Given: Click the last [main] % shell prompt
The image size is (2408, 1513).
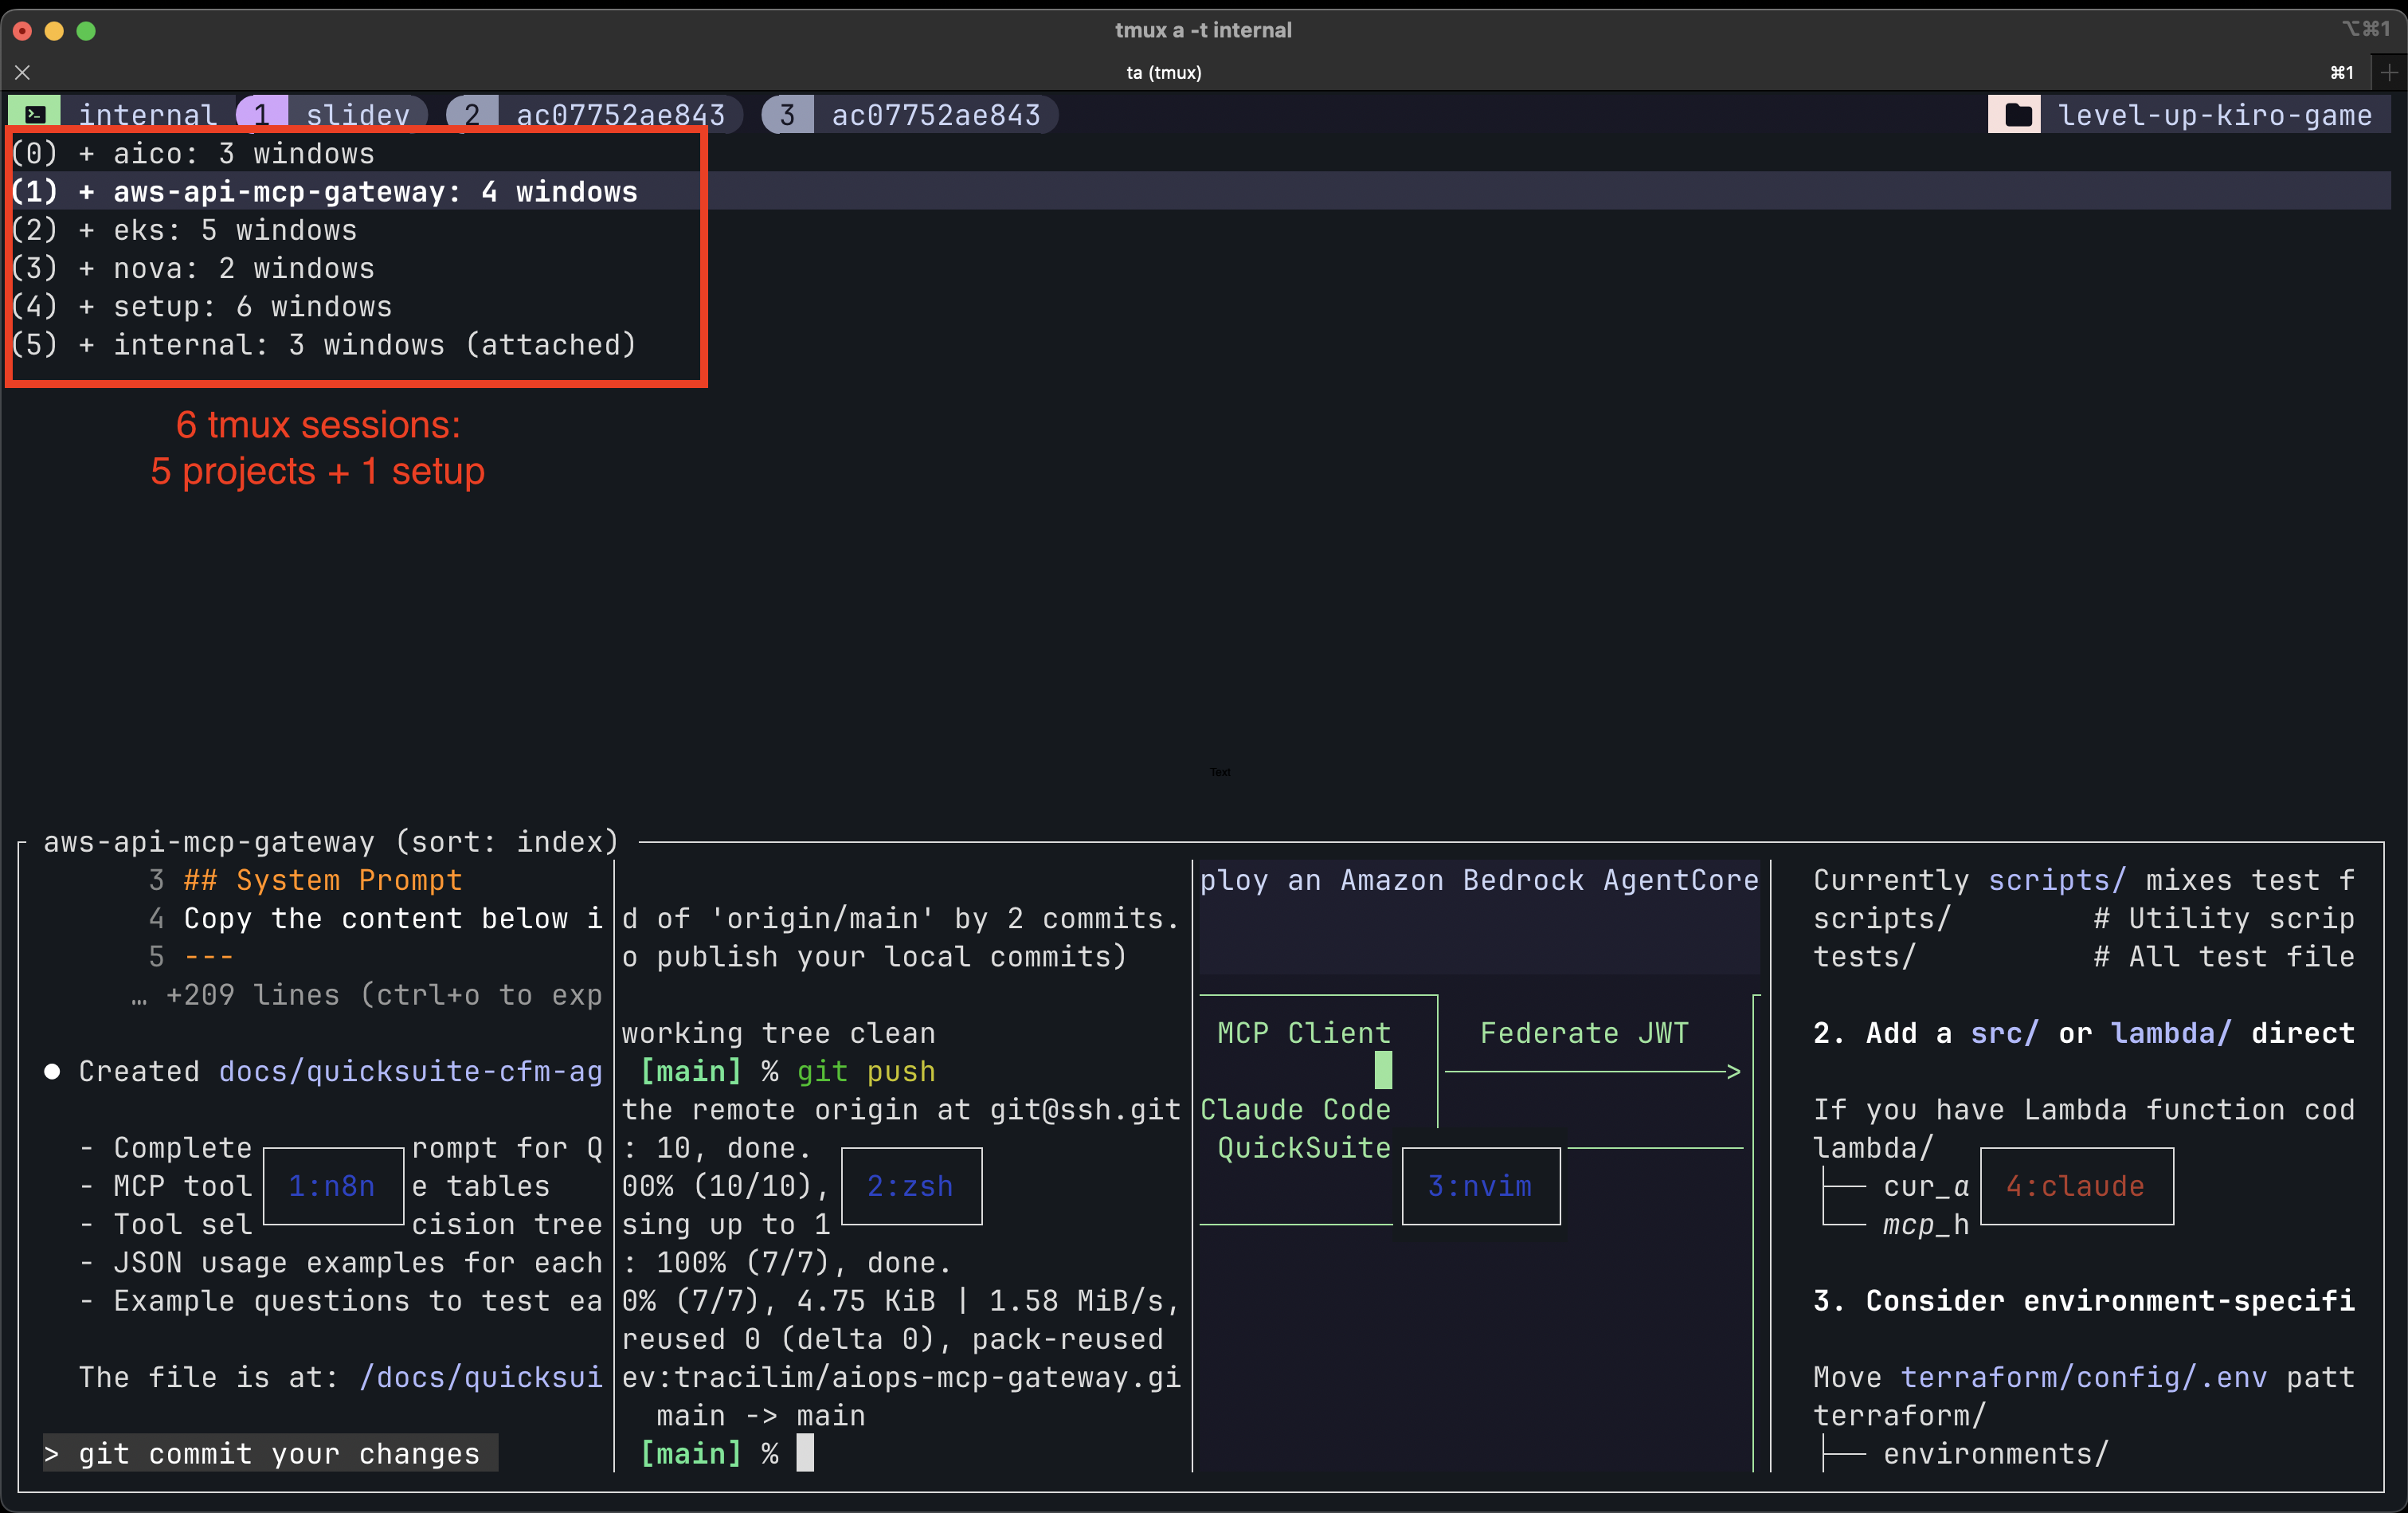Looking at the screenshot, I should (x=709, y=1453).
